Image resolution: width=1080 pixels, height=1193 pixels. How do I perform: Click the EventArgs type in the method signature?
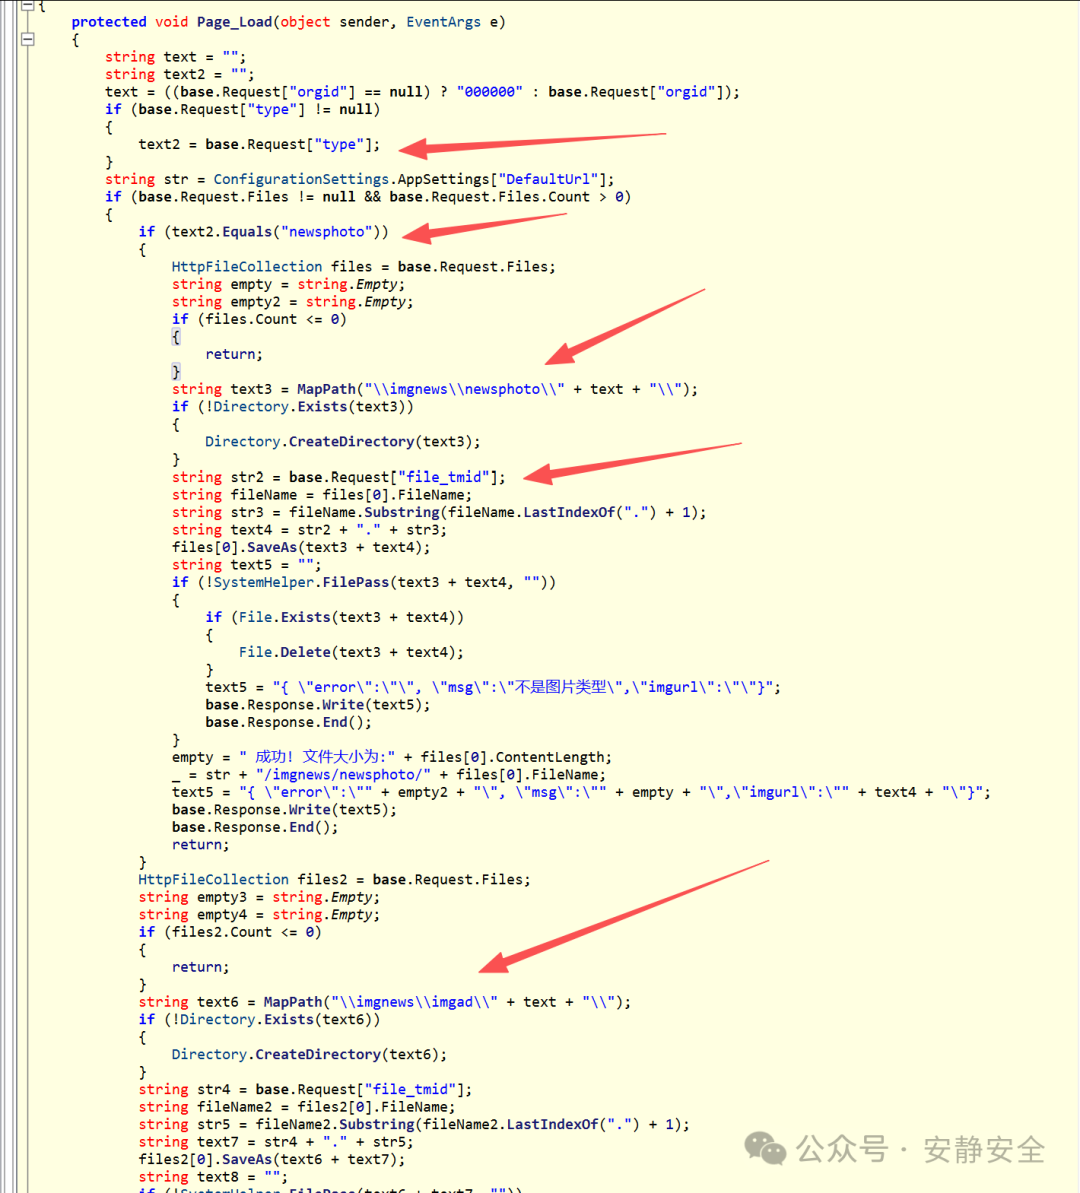[x=443, y=21]
